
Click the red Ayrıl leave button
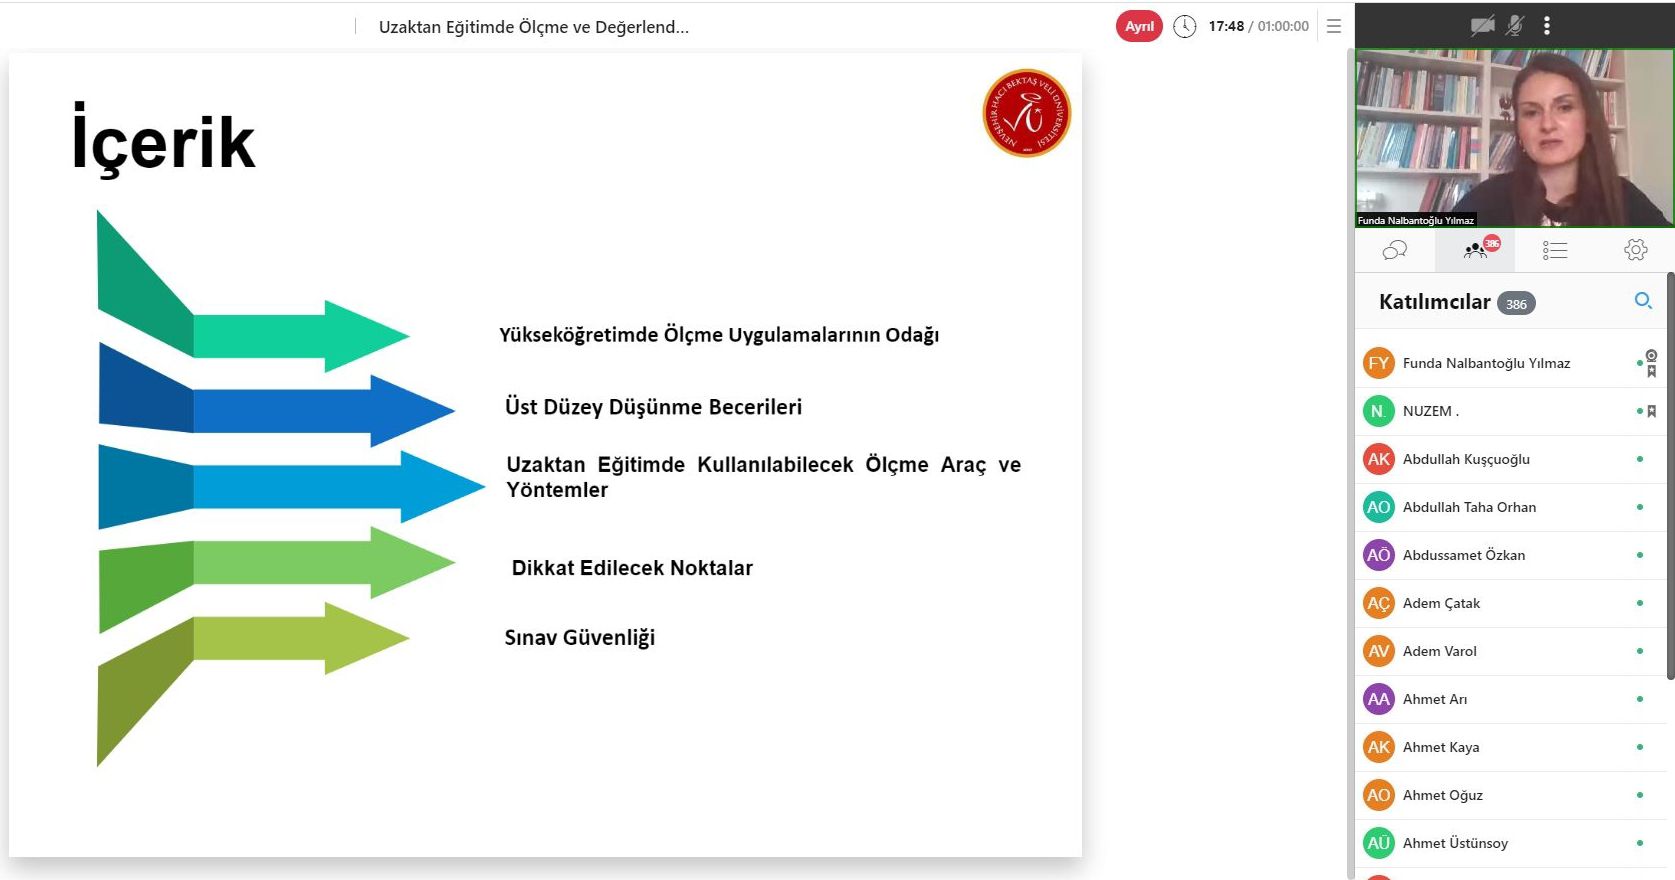click(x=1139, y=27)
